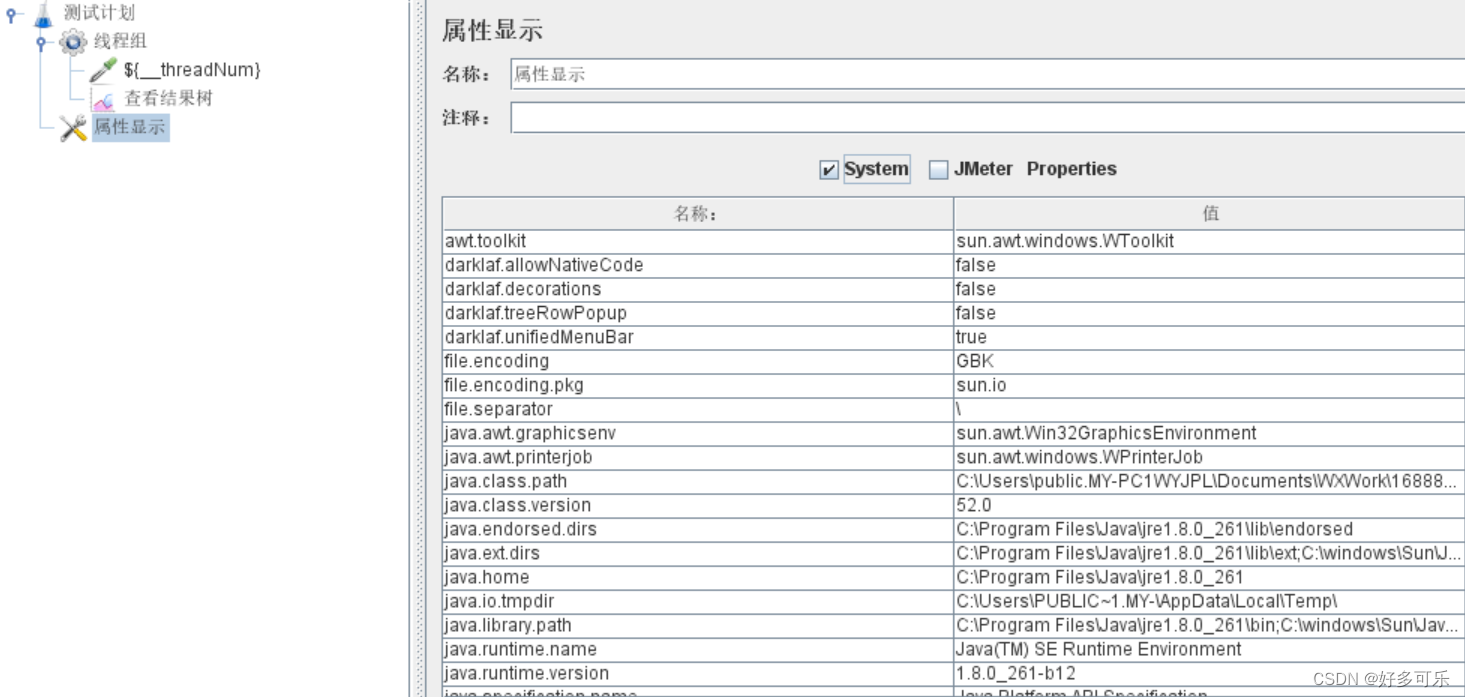Click the sun.awt.windows.WPrinterJob value

1209,457
